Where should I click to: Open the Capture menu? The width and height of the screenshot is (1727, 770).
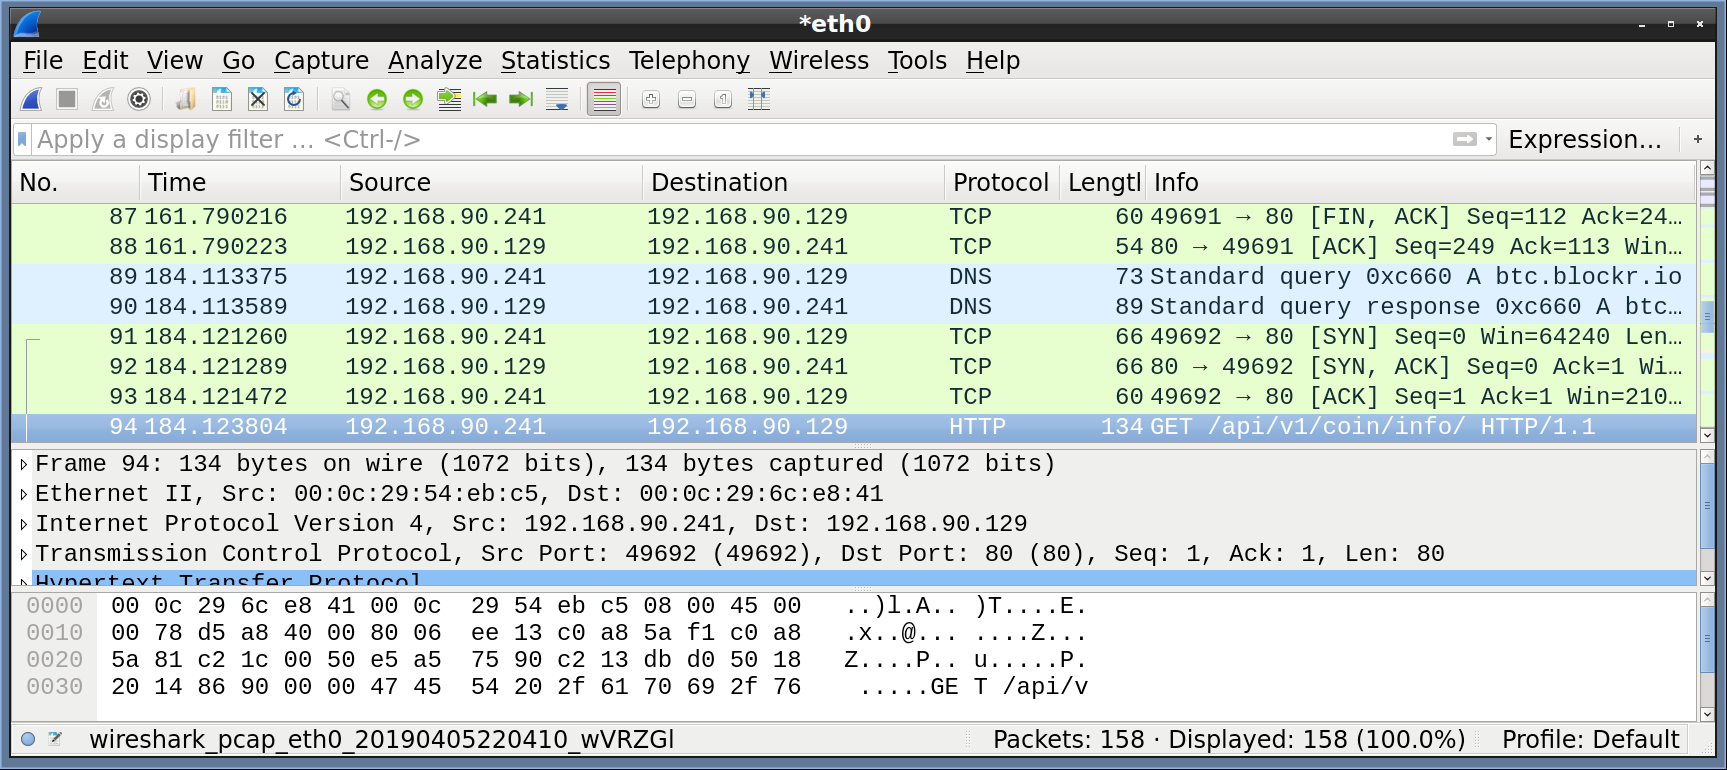tap(321, 61)
